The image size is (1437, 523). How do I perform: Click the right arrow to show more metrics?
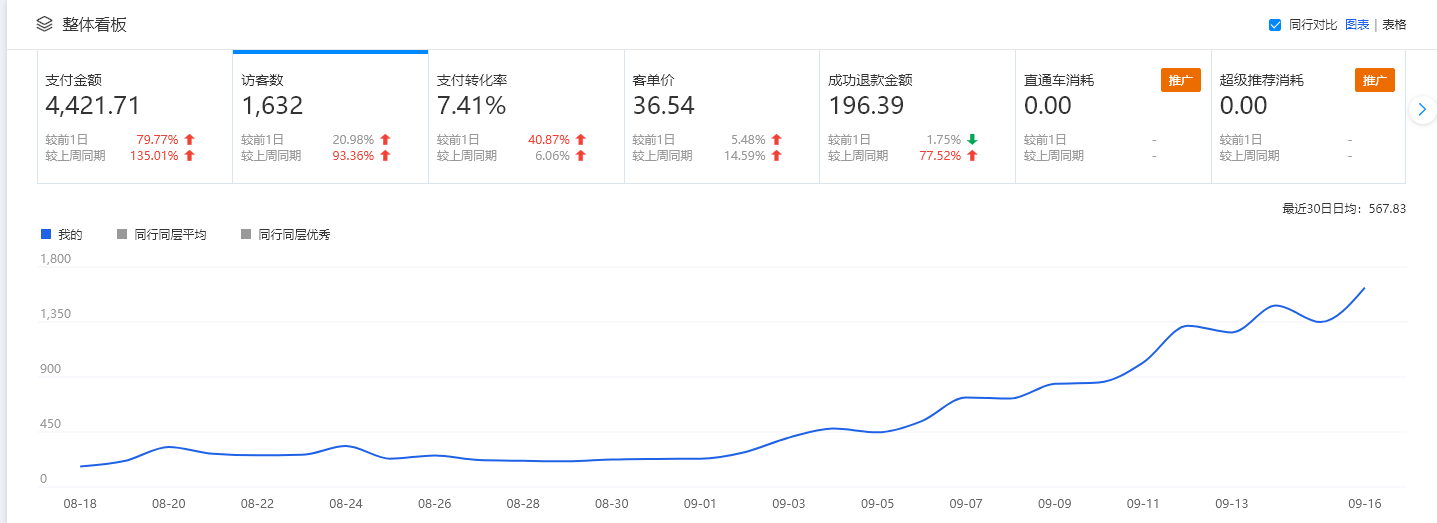pos(1422,110)
